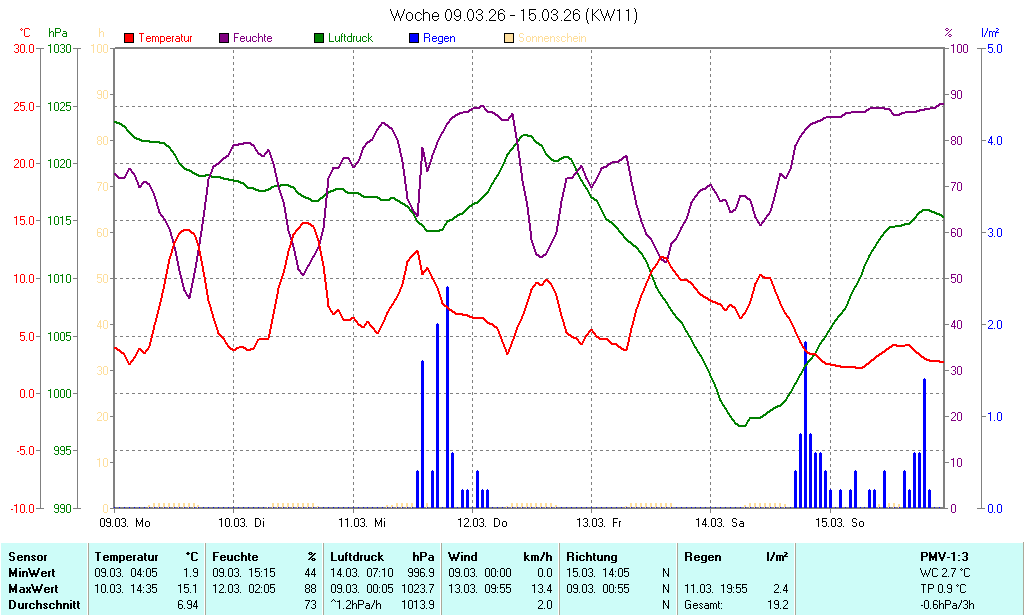Click the MinWert row label
This screenshot has height=615, width=1024.
coord(31,572)
